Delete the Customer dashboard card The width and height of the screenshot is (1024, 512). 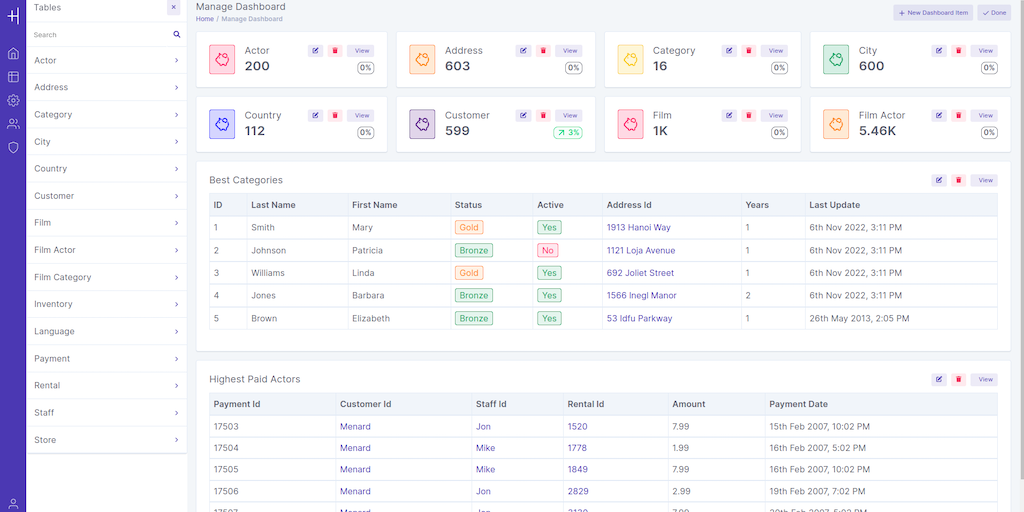tap(543, 116)
